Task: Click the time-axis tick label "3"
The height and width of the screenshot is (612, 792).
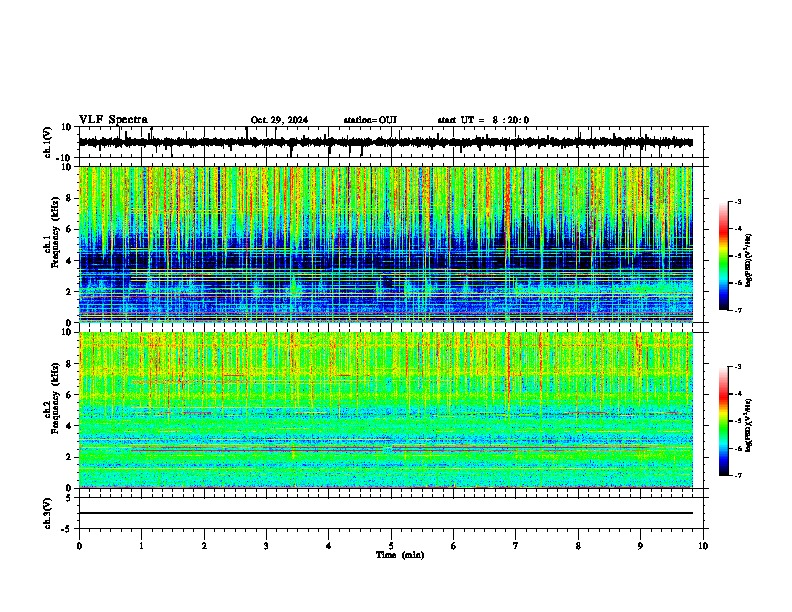Action: [x=266, y=546]
